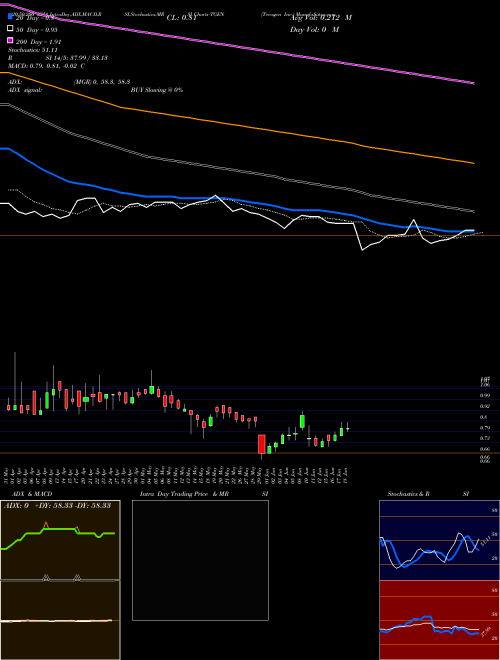500x660 pixels.
Task: Click the last green candlestick on the chart
Action: click(x=348, y=428)
